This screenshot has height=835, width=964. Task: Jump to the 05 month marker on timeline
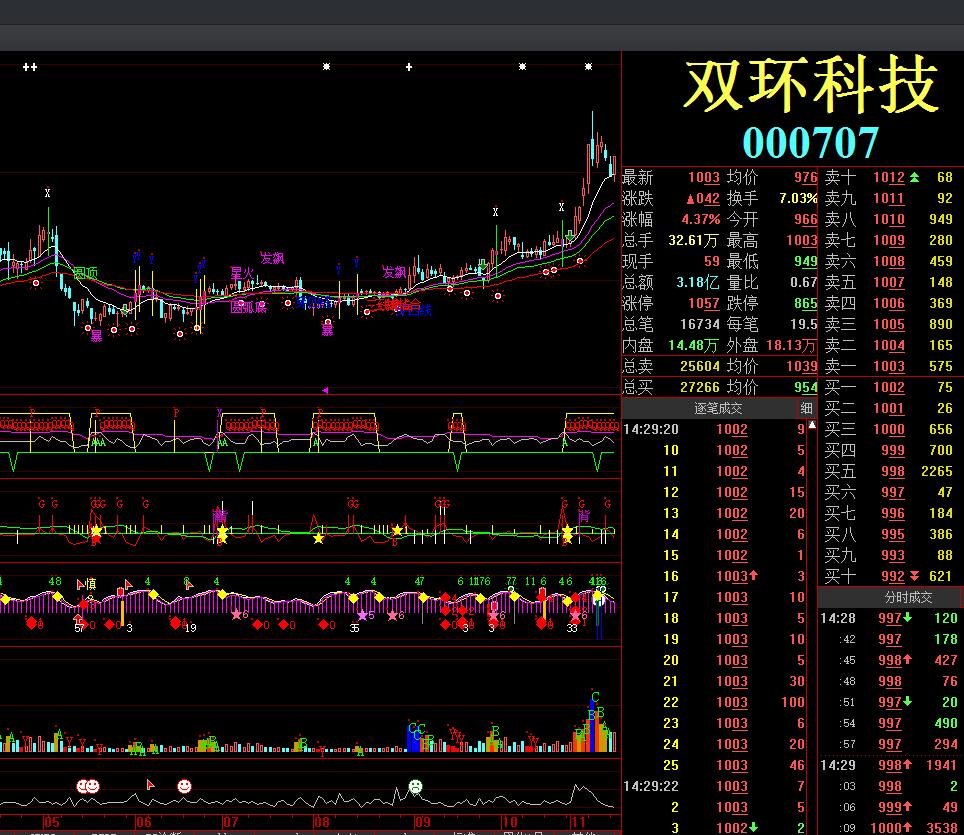[x=52, y=822]
